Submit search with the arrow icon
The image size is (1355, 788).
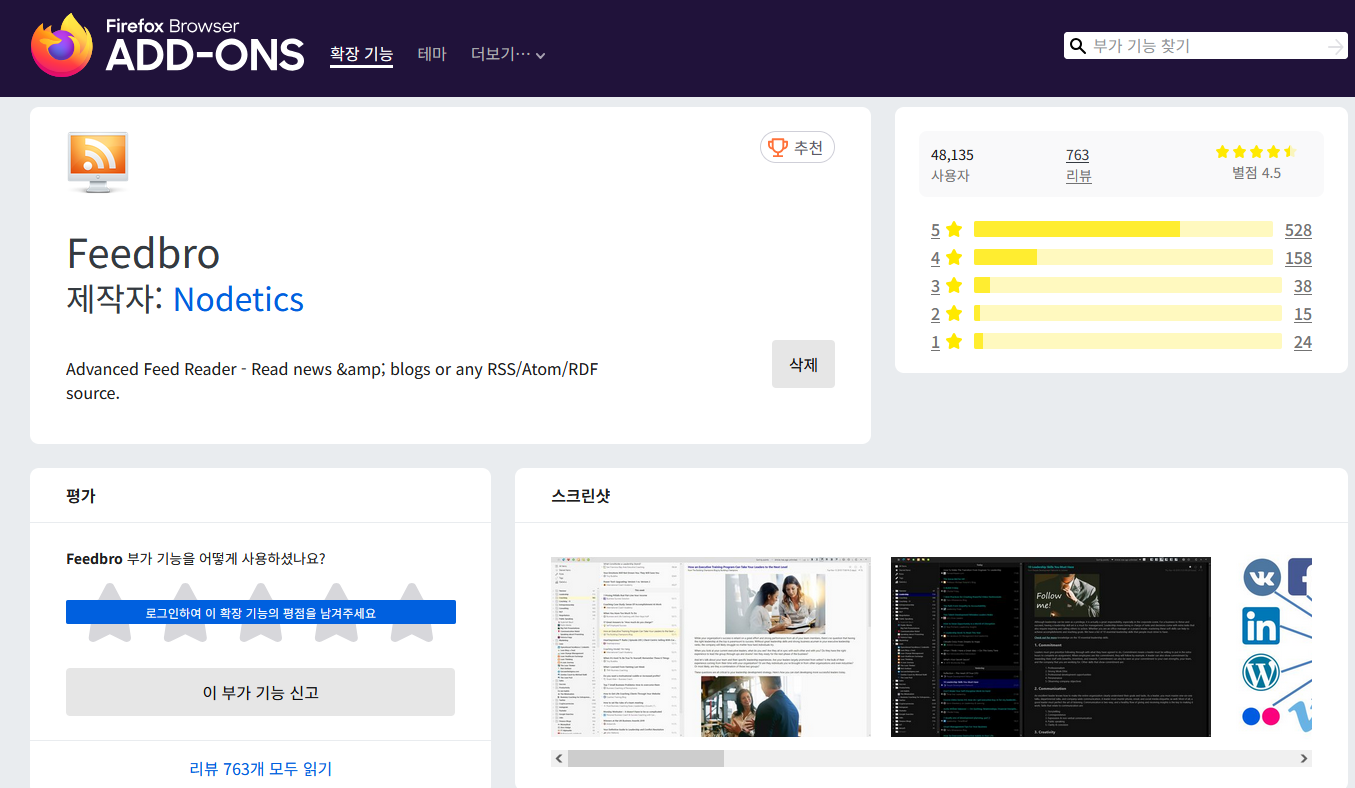(x=1335, y=47)
